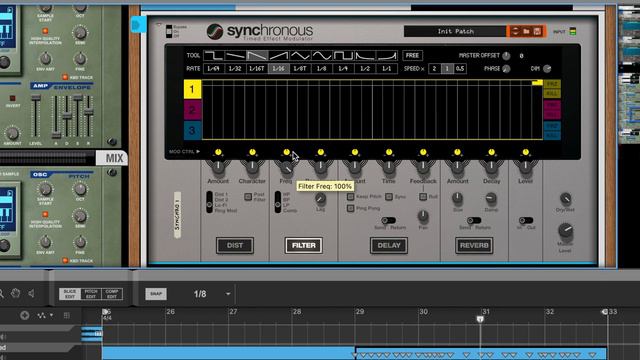Select the shallow falling ramp tool
This screenshot has height=360, width=640.
235,56
